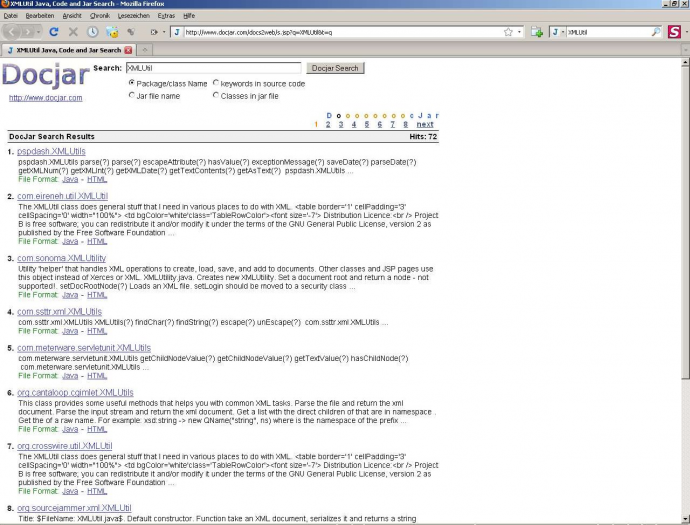Go to results page 8

pos(405,125)
